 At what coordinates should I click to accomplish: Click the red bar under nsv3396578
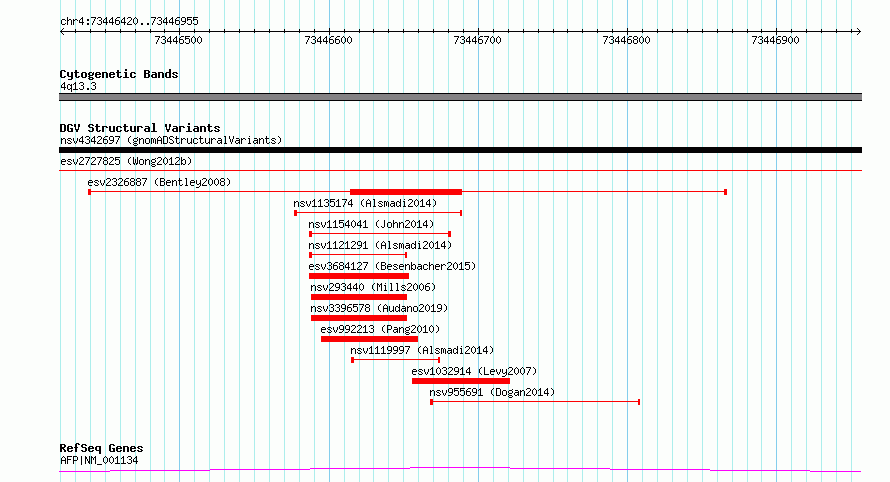tap(359, 318)
